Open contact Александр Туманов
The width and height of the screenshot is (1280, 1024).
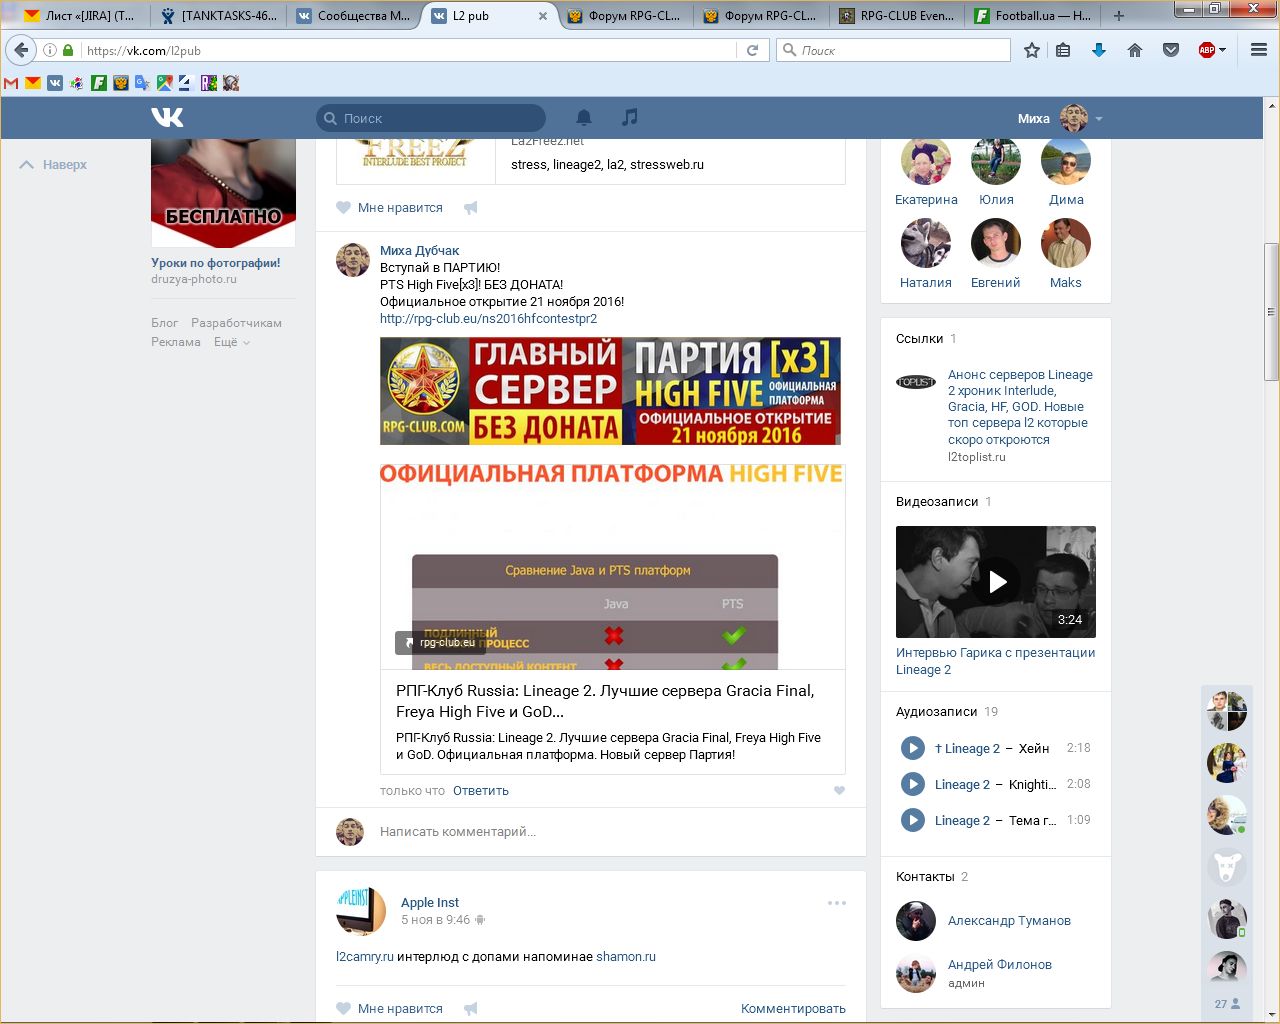[x=1009, y=921]
